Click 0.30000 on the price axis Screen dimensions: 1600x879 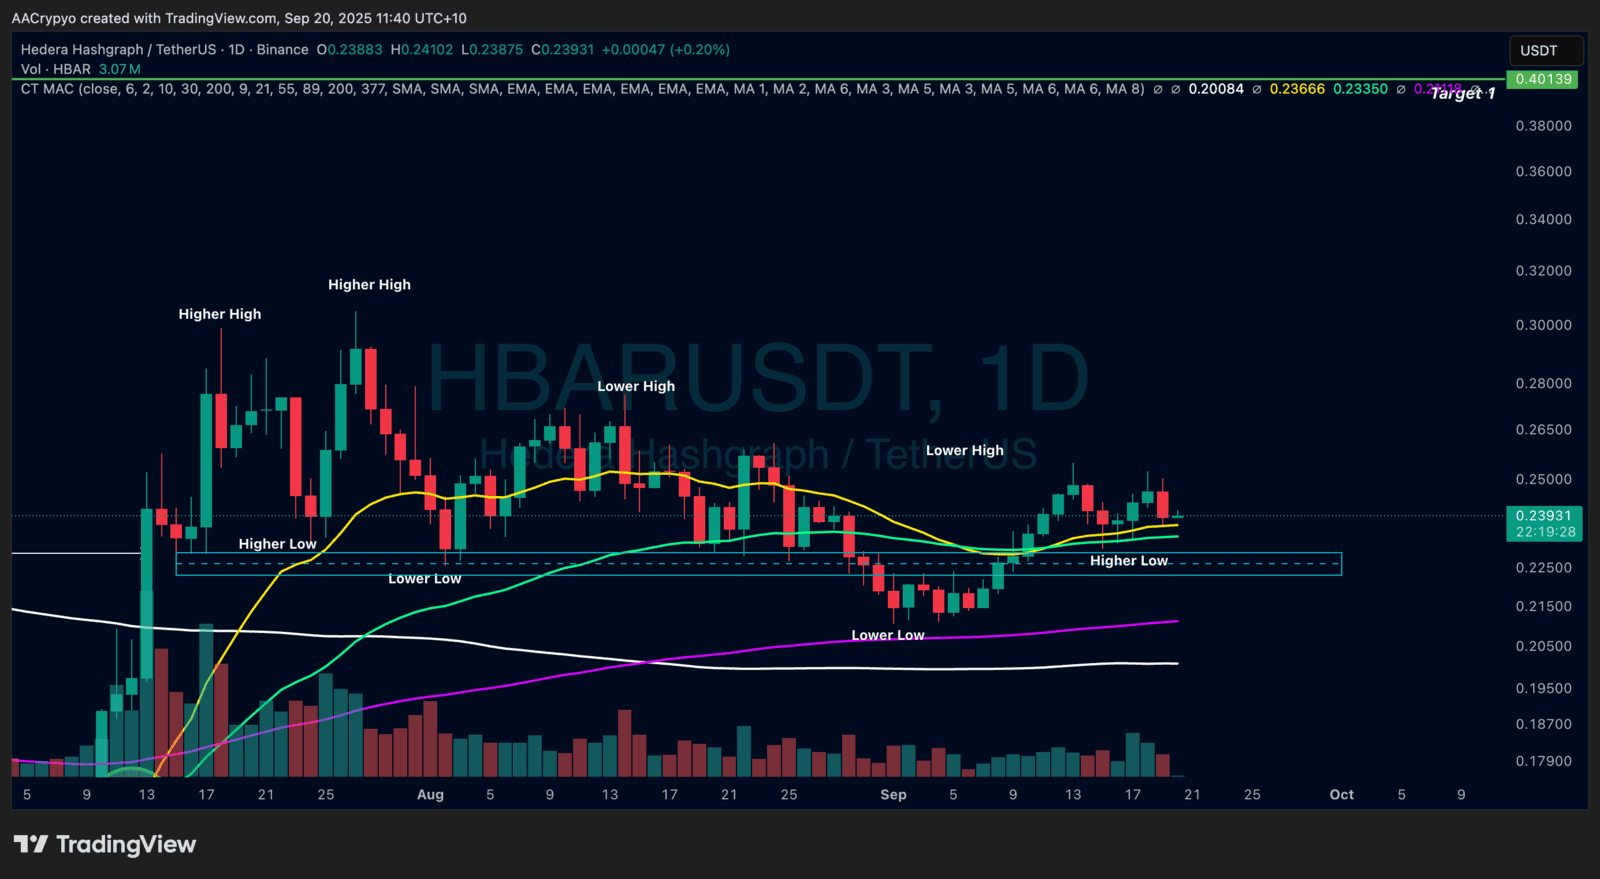[1543, 325]
